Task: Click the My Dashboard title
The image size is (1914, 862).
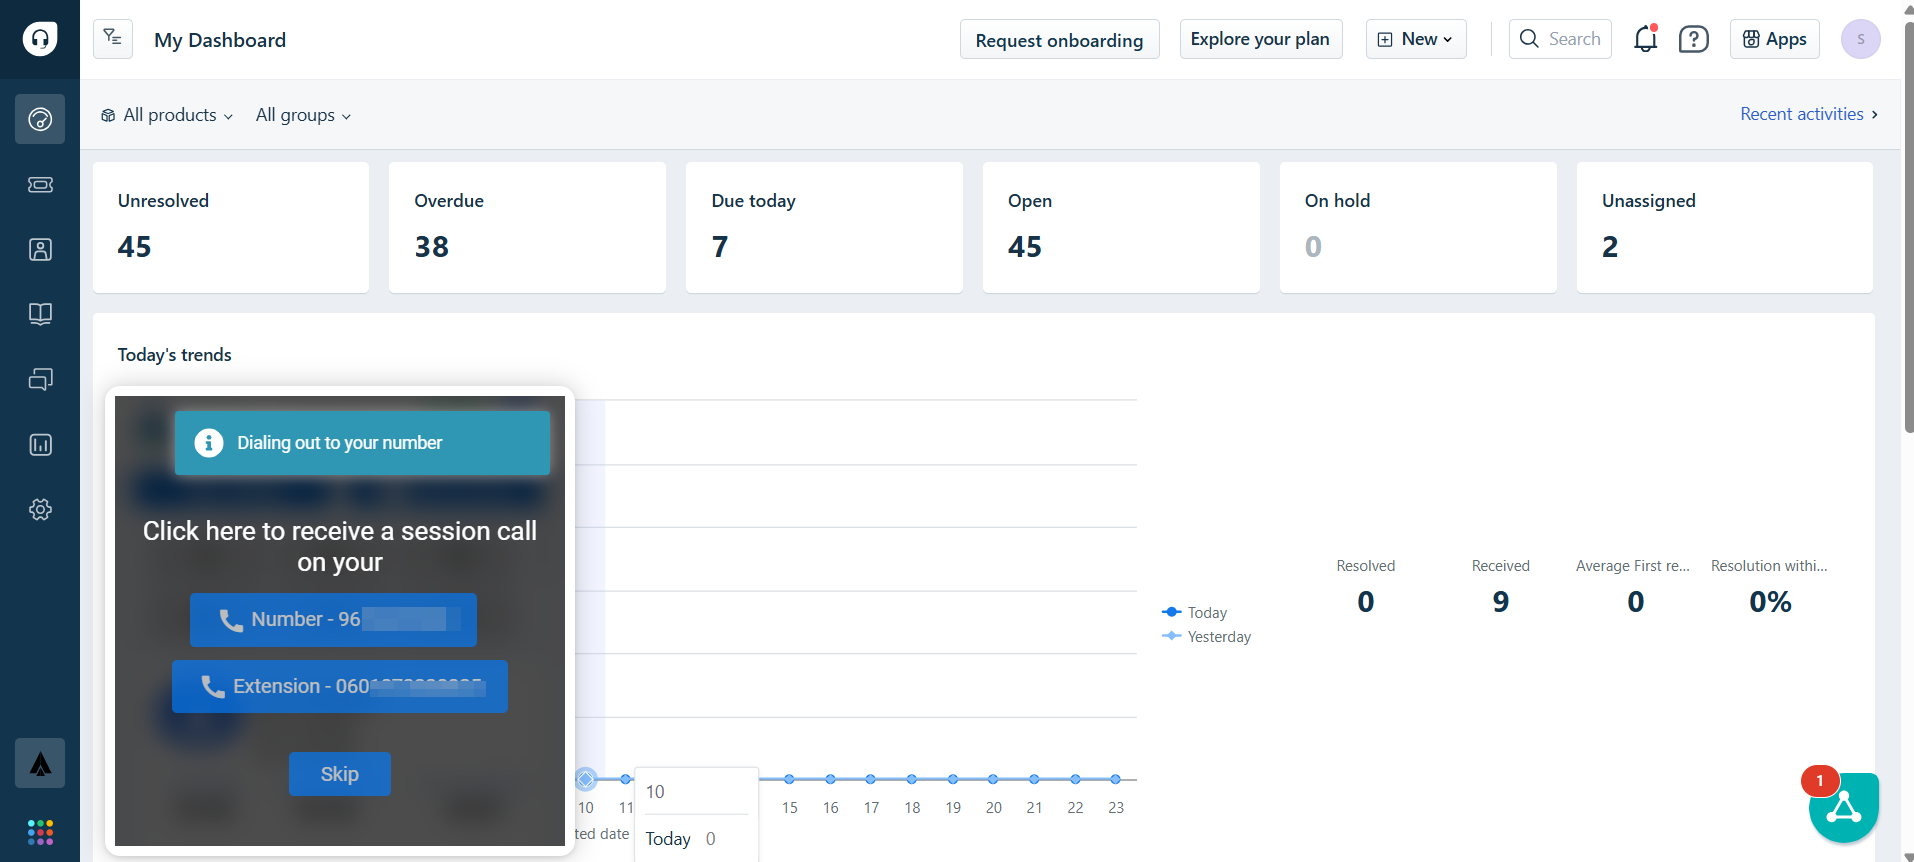Action: click(x=220, y=40)
